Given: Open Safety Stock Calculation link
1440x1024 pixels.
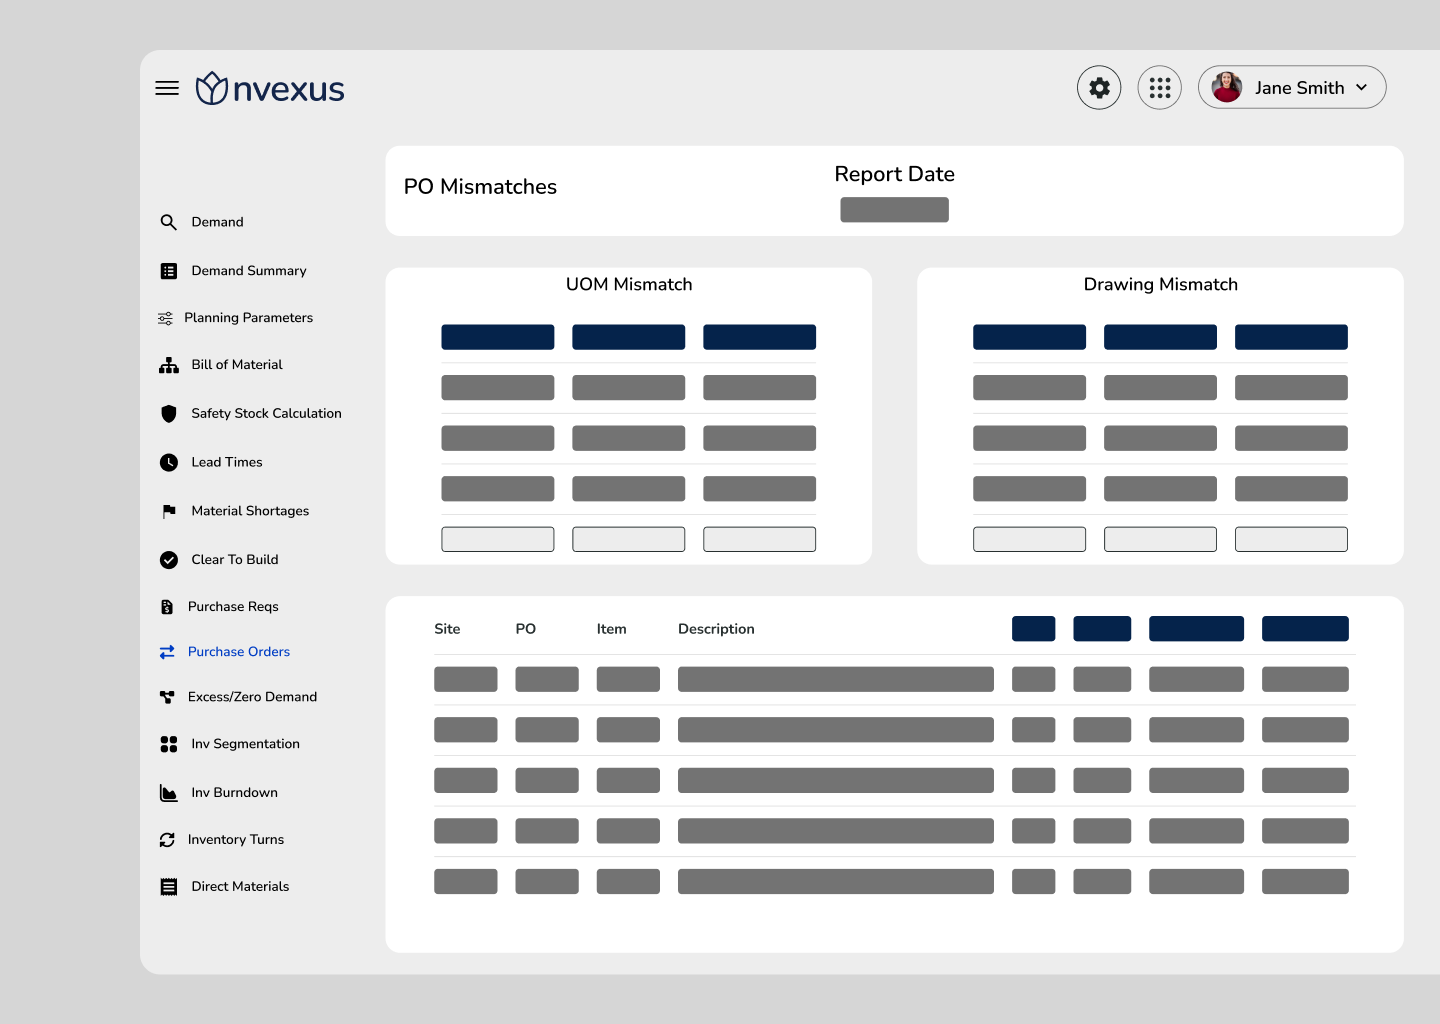Looking at the screenshot, I should click(x=267, y=413).
